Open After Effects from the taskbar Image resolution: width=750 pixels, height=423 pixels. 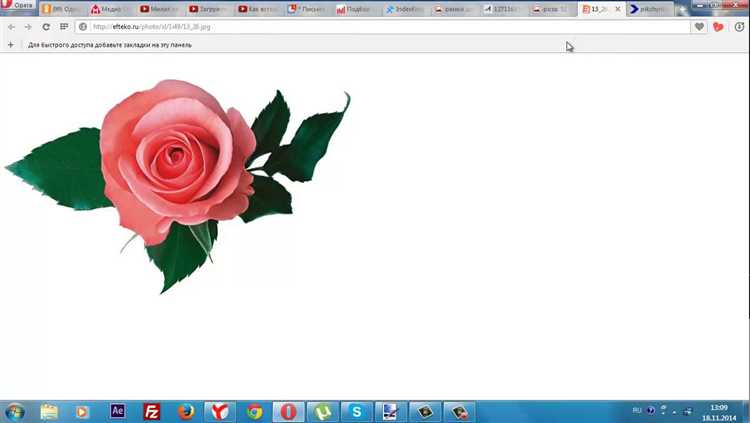(117, 412)
